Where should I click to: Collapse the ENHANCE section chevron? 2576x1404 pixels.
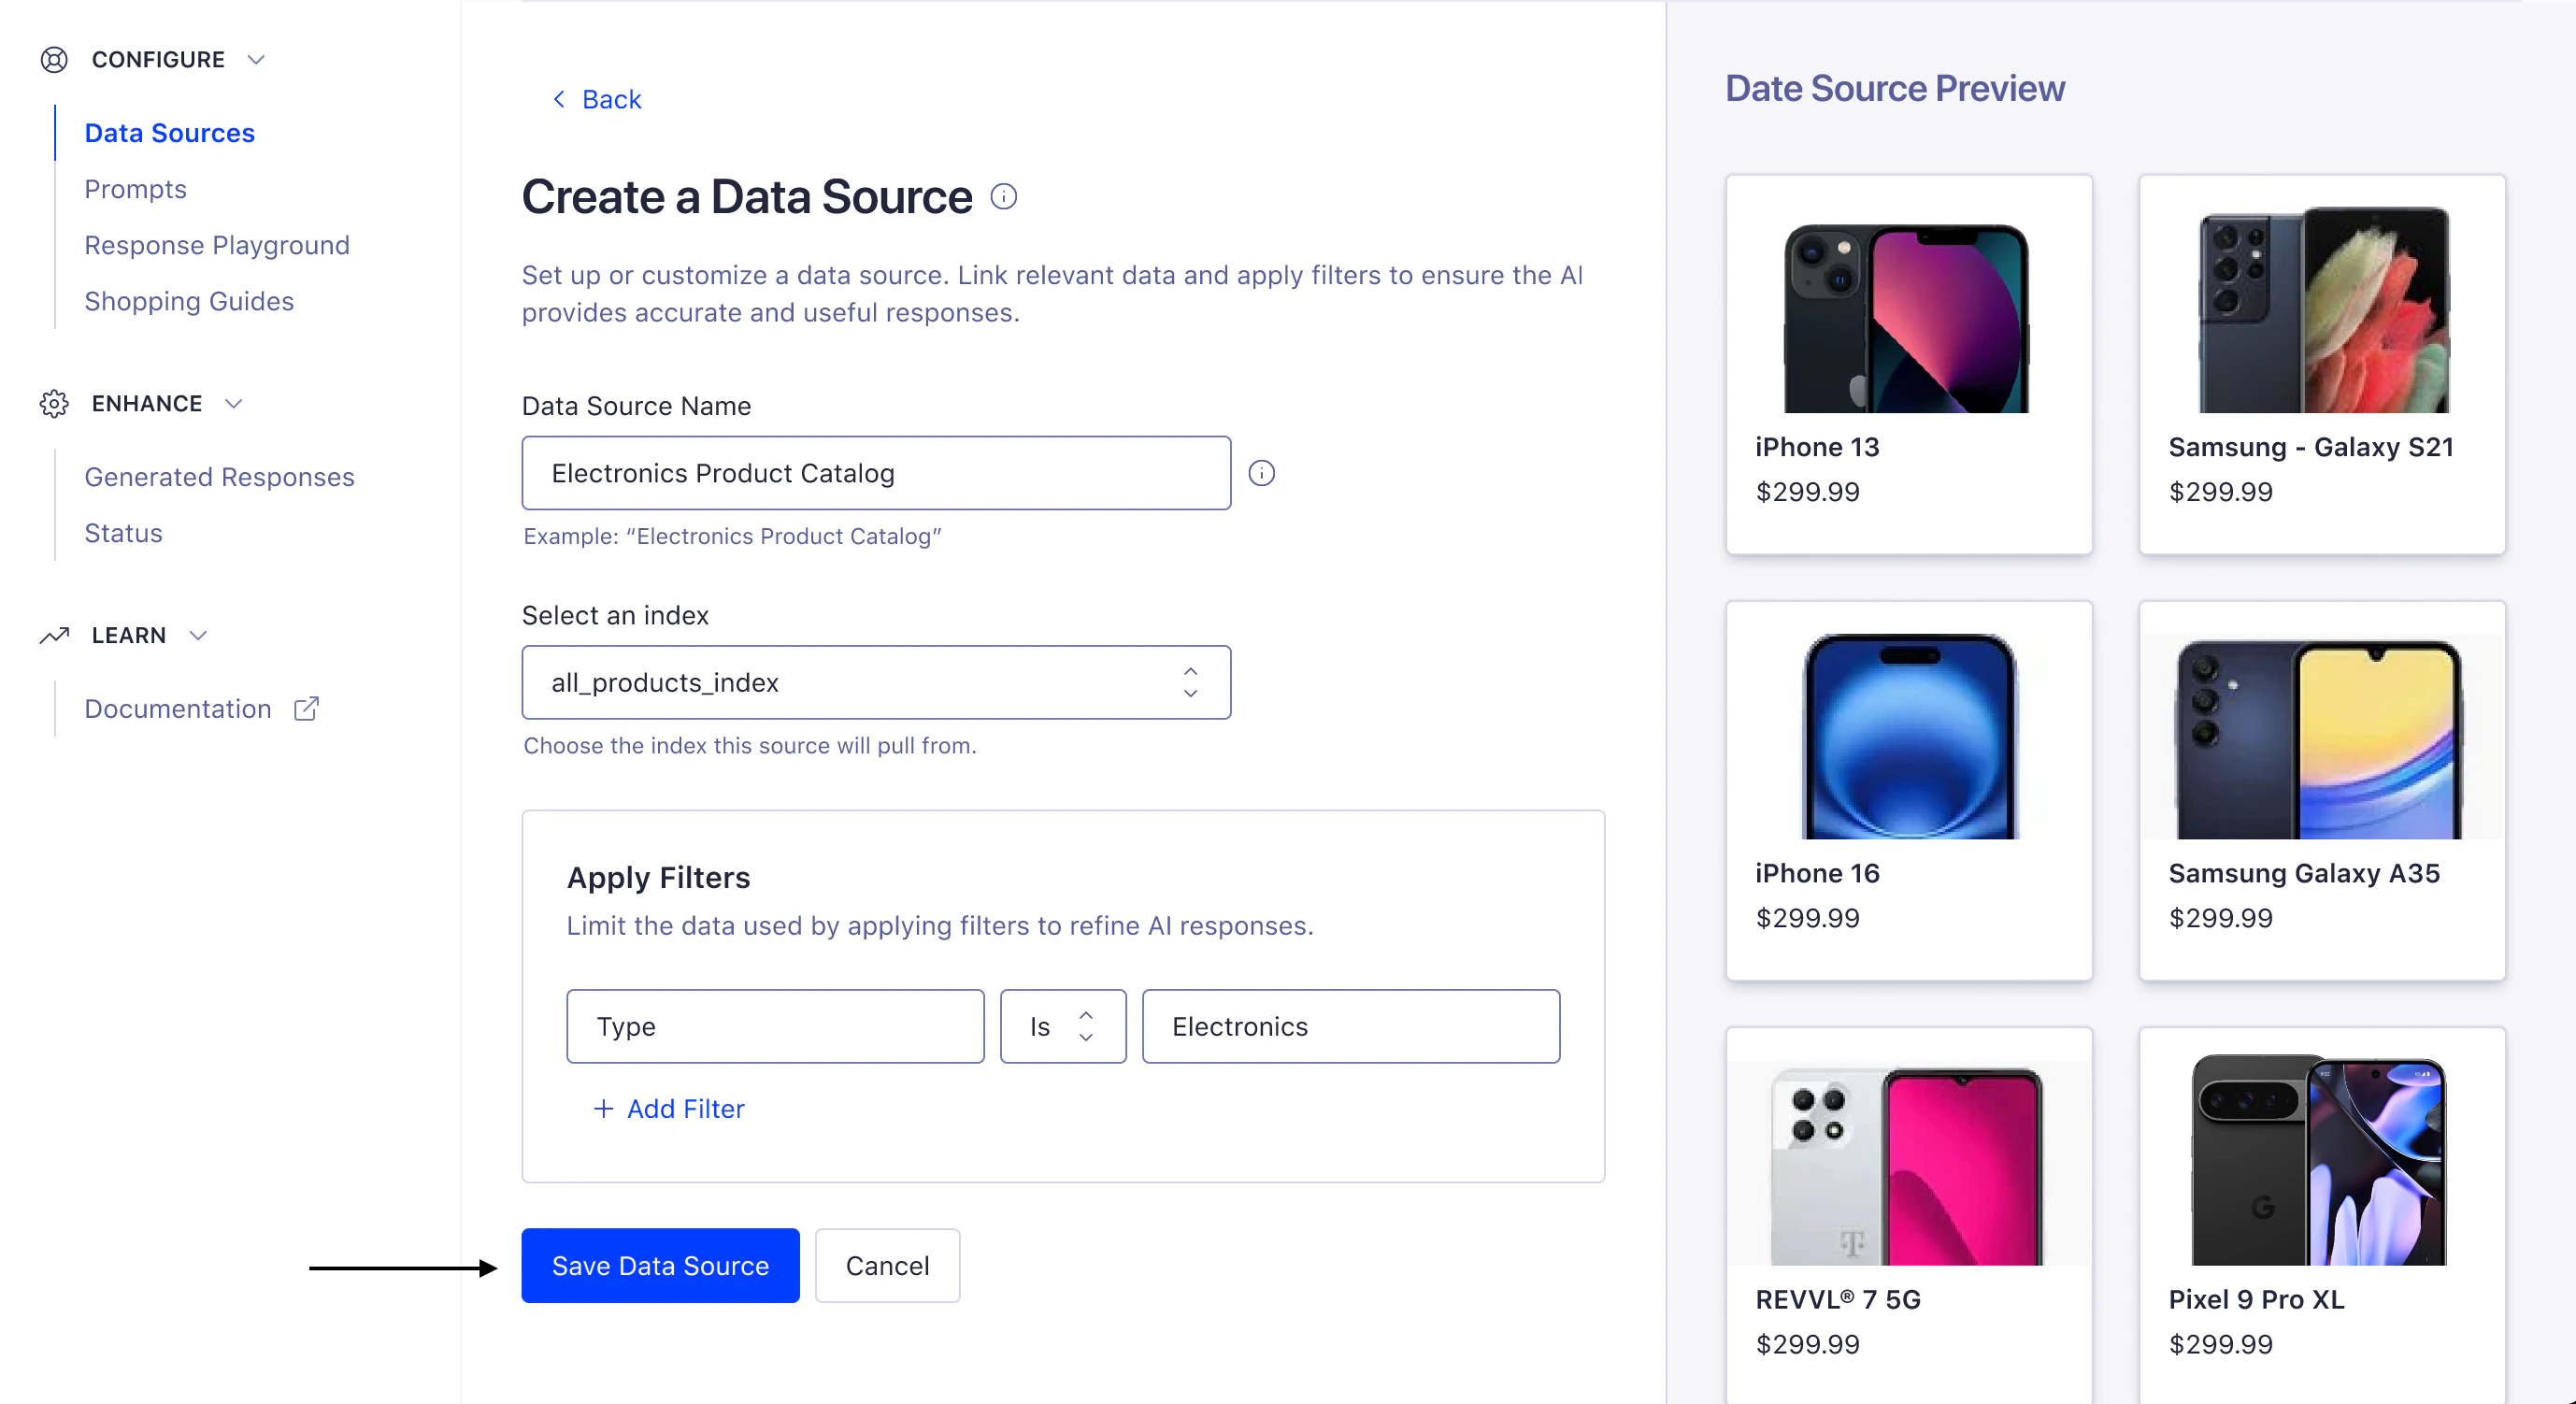(x=233, y=404)
